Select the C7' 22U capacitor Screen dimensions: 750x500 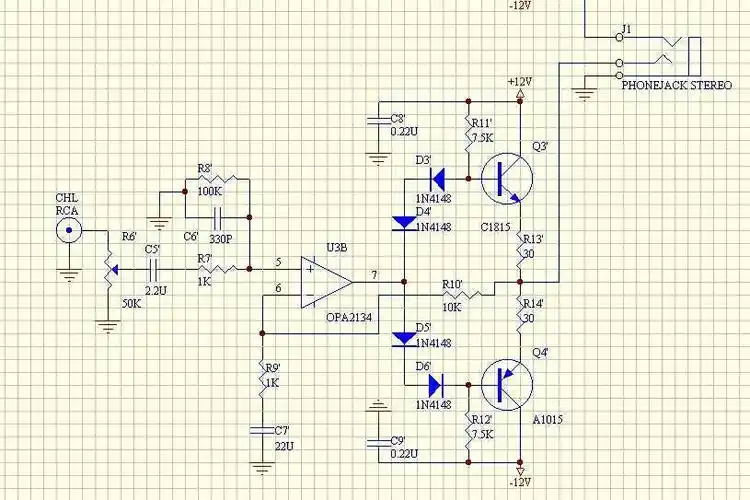pos(261,434)
